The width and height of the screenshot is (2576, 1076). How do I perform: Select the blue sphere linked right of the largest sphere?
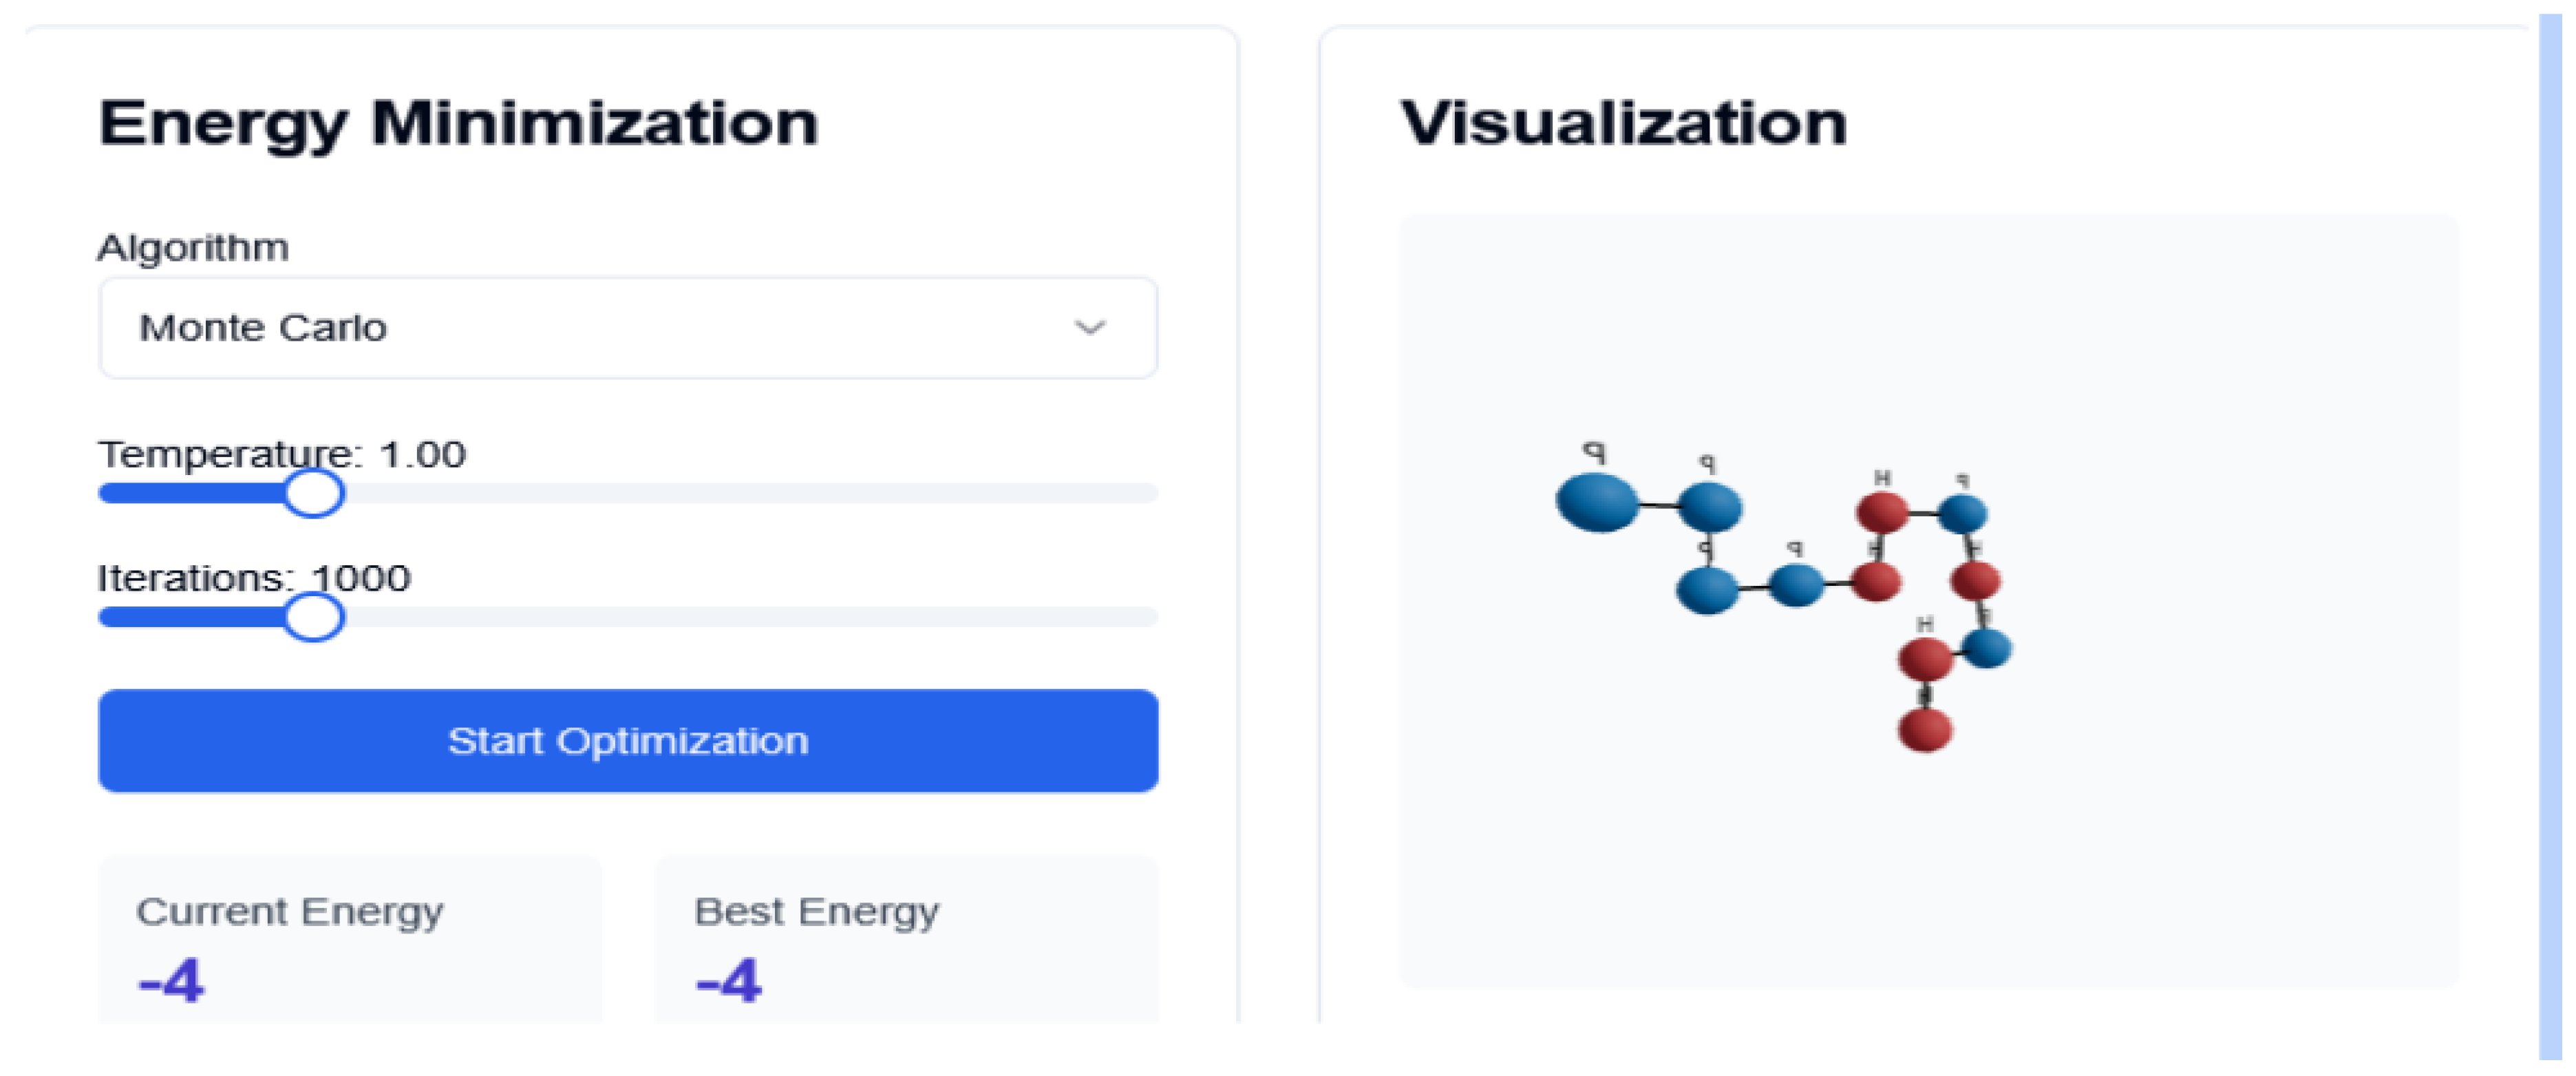click(x=1709, y=507)
